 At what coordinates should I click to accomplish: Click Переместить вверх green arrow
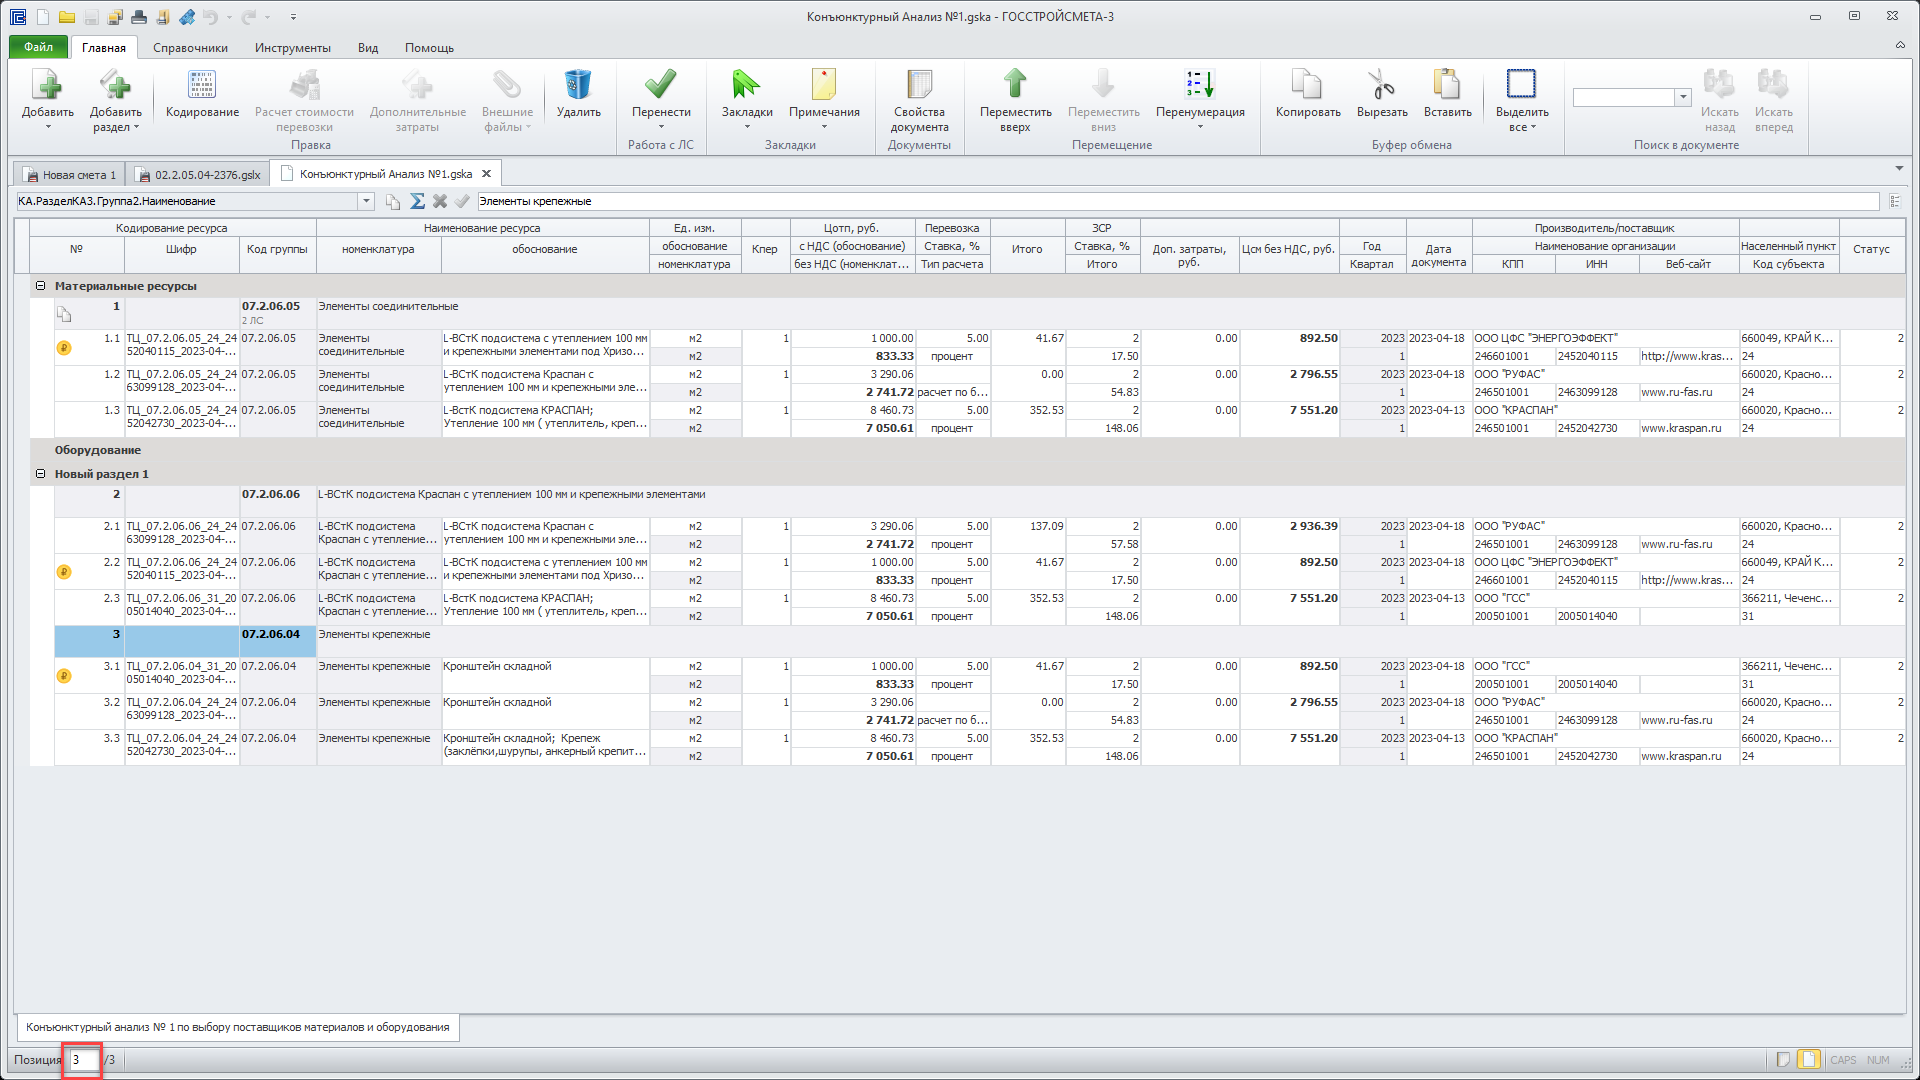click(1015, 85)
